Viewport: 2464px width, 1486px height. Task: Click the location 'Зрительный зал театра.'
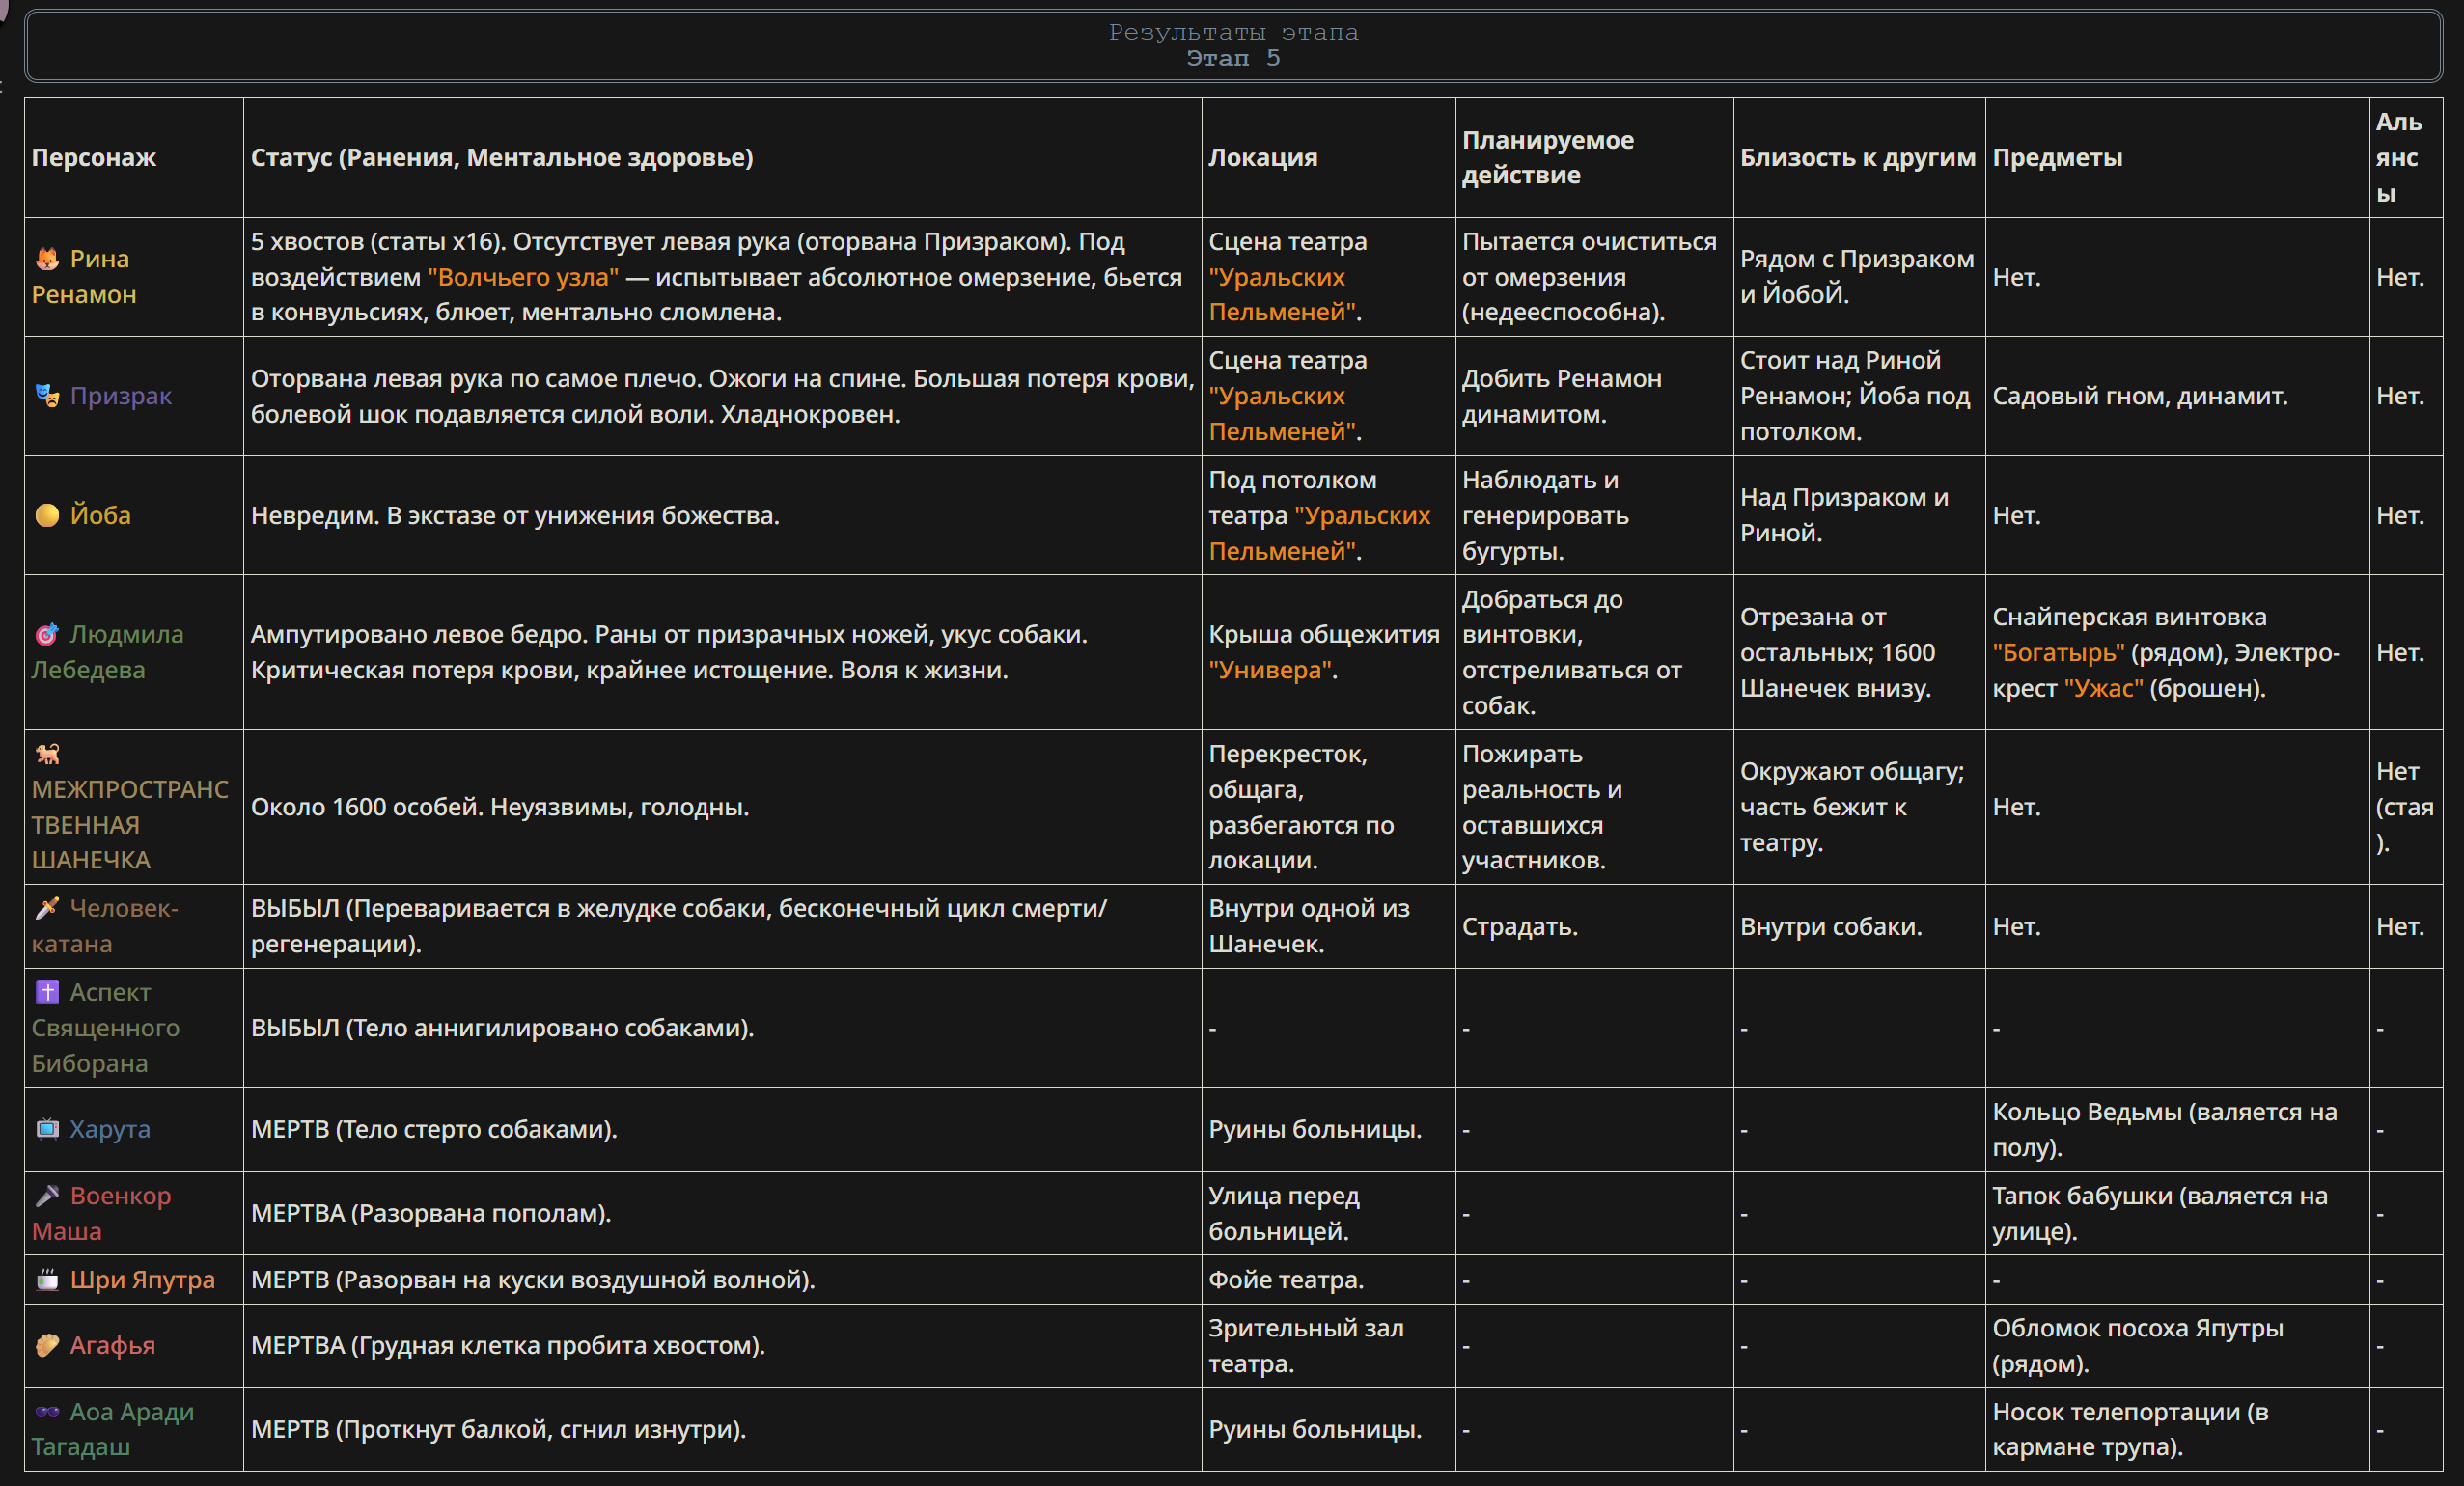pos(1306,1345)
